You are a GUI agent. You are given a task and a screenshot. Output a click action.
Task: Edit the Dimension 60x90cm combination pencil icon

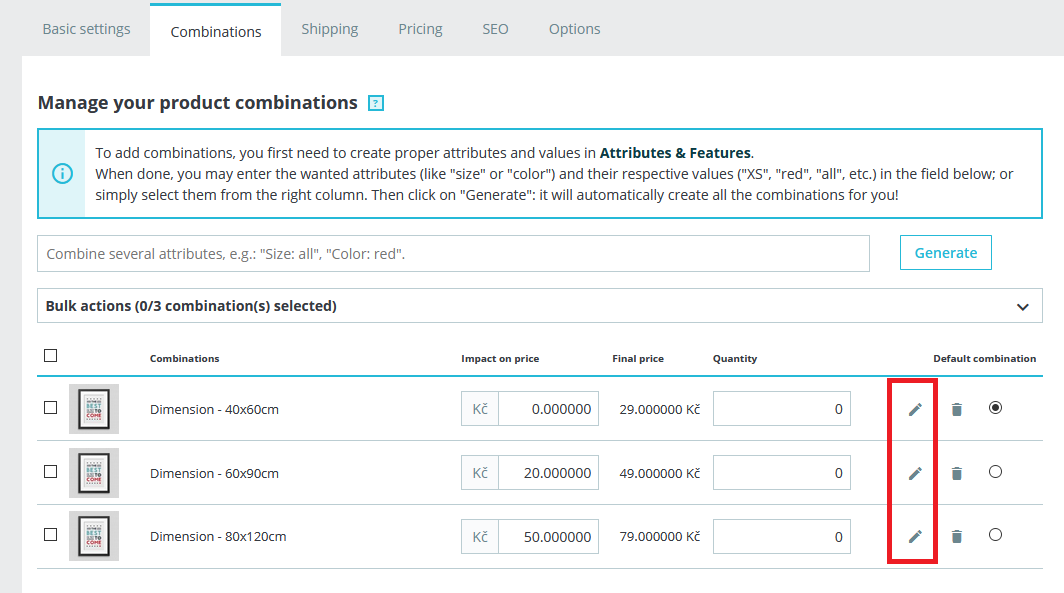pos(915,473)
